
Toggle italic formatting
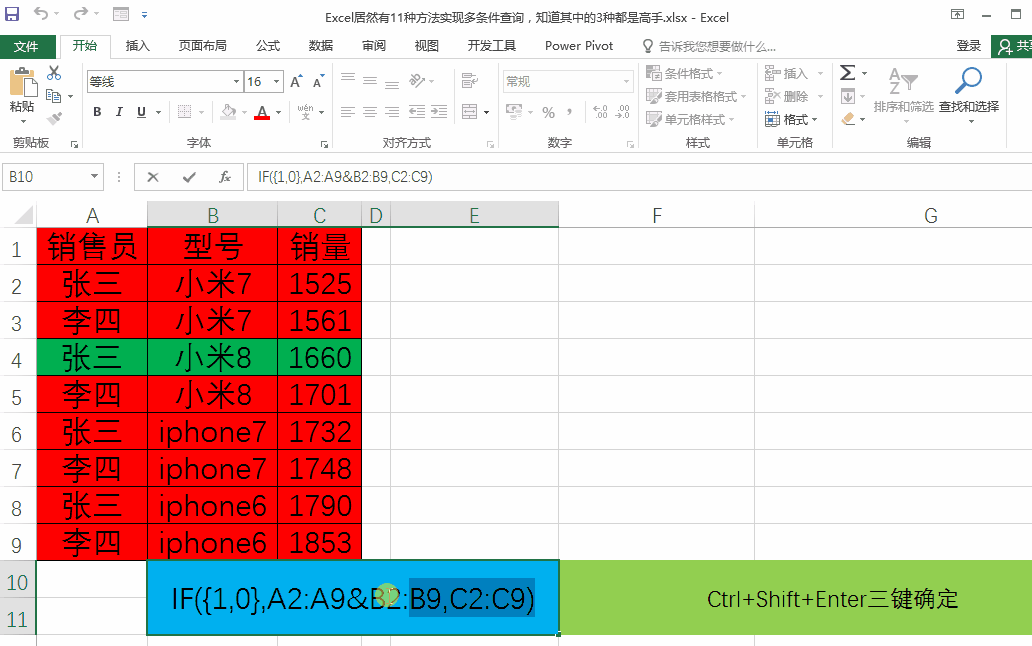point(119,112)
